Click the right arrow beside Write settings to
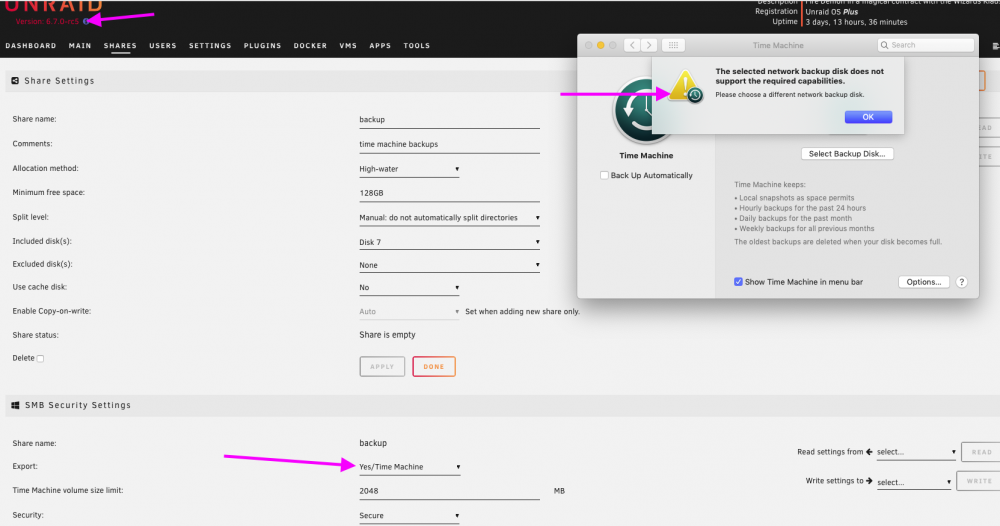The height and width of the screenshot is (526, 1000). (x=869, y=481)
